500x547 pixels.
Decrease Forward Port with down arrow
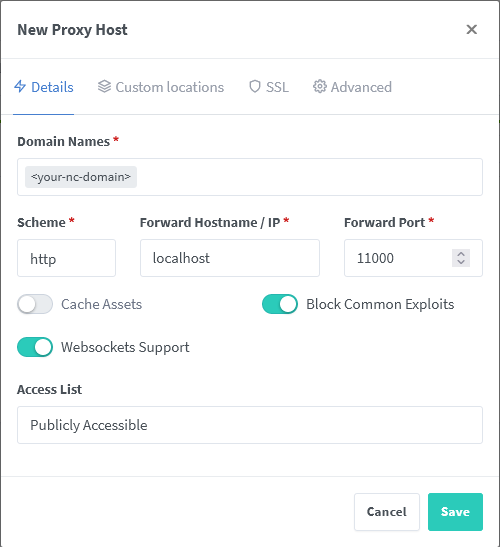pyautogui.click(x=461, y=262)
